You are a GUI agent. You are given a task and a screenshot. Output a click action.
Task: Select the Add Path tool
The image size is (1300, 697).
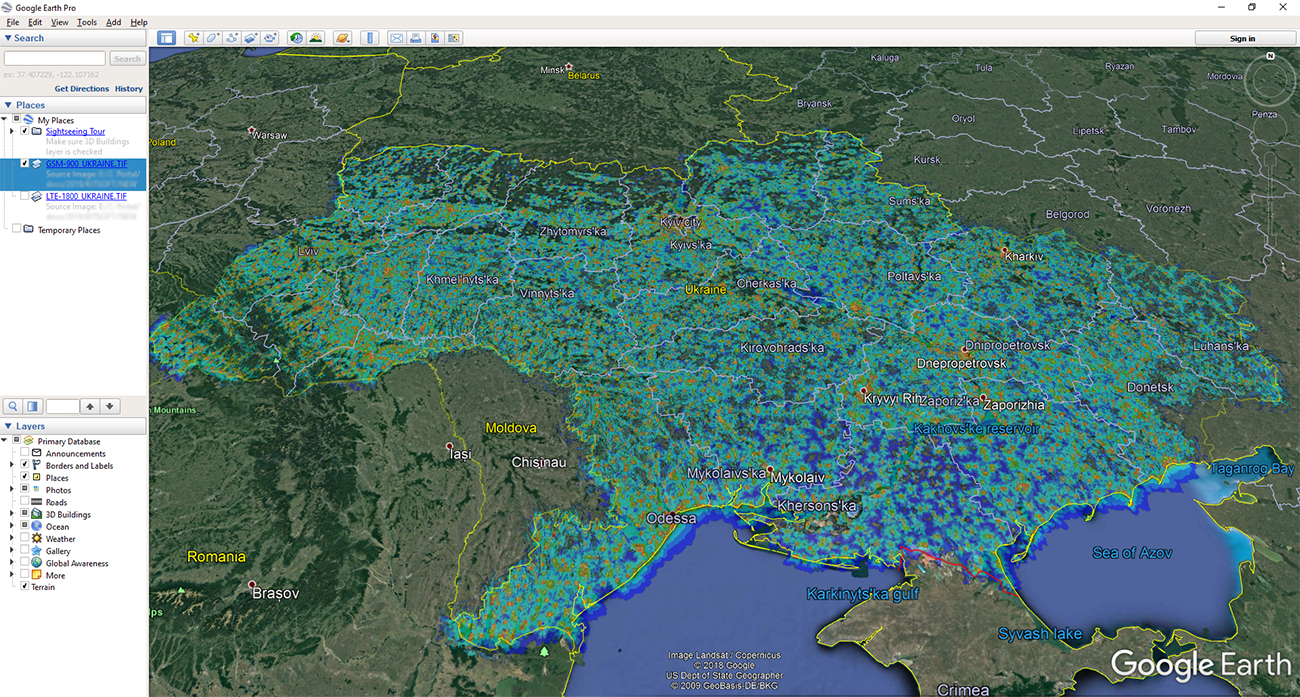coord(232,38)
